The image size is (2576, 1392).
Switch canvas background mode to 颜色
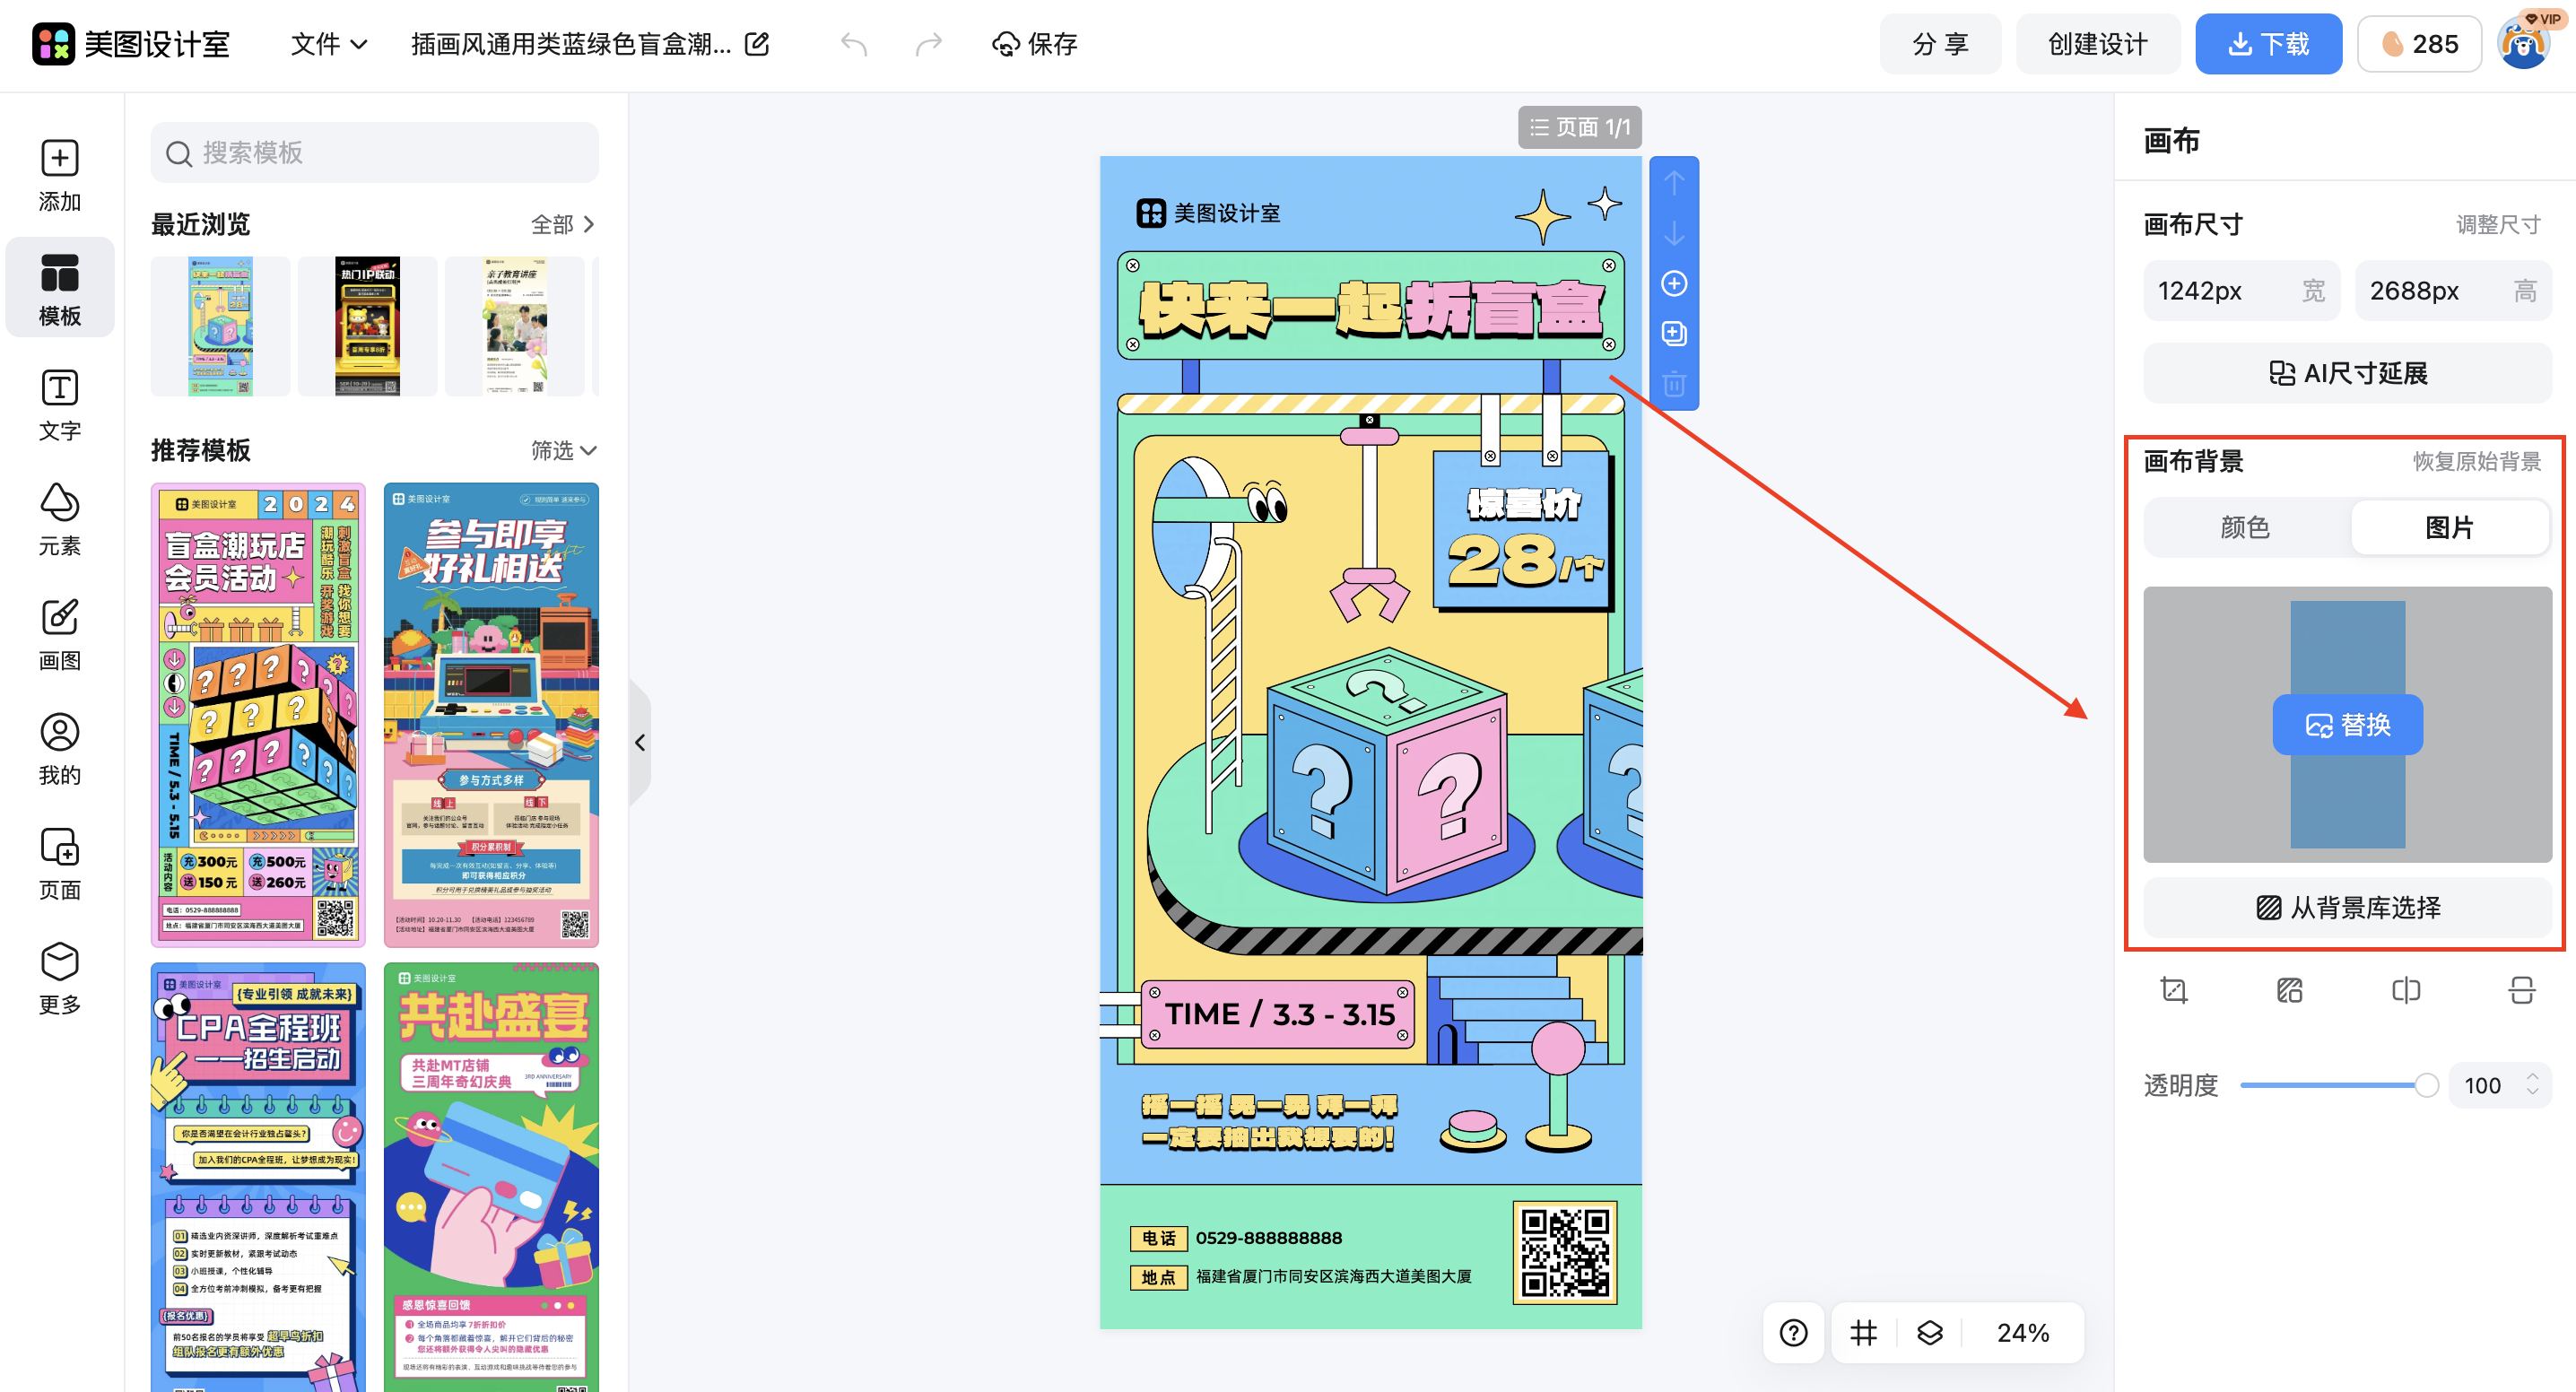click(2247, 527)
